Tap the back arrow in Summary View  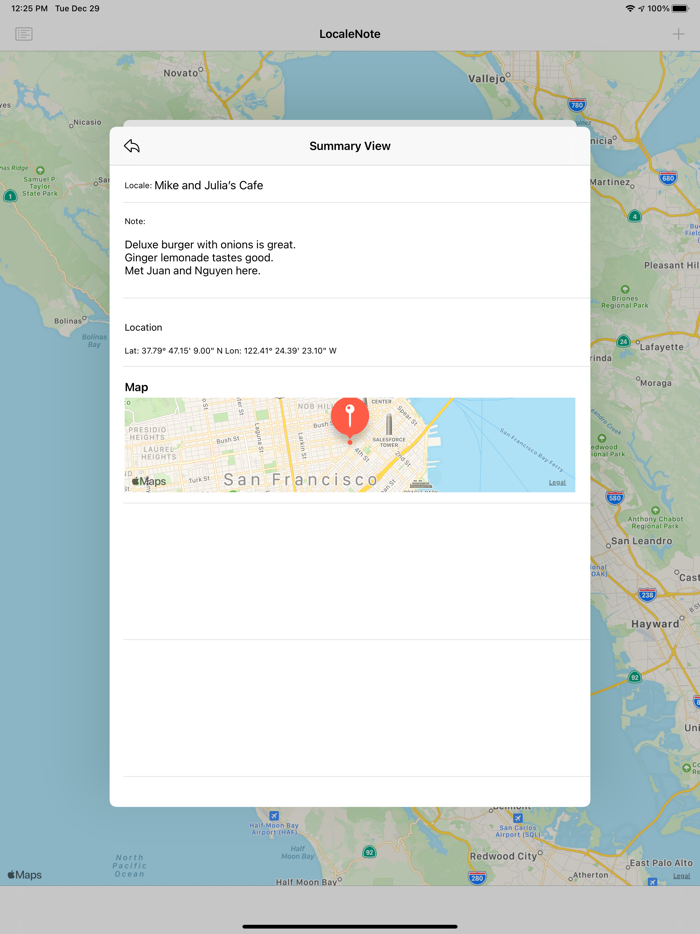[132, 146]
